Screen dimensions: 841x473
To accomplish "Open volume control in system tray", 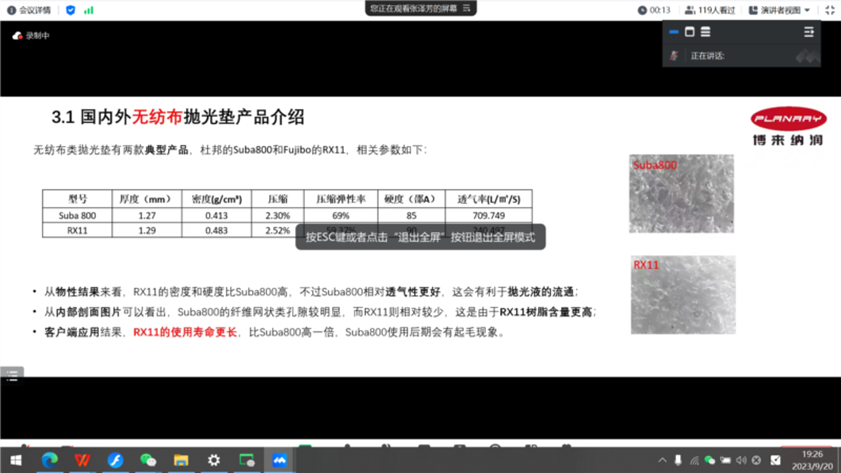I will click(x=741, y=460).
